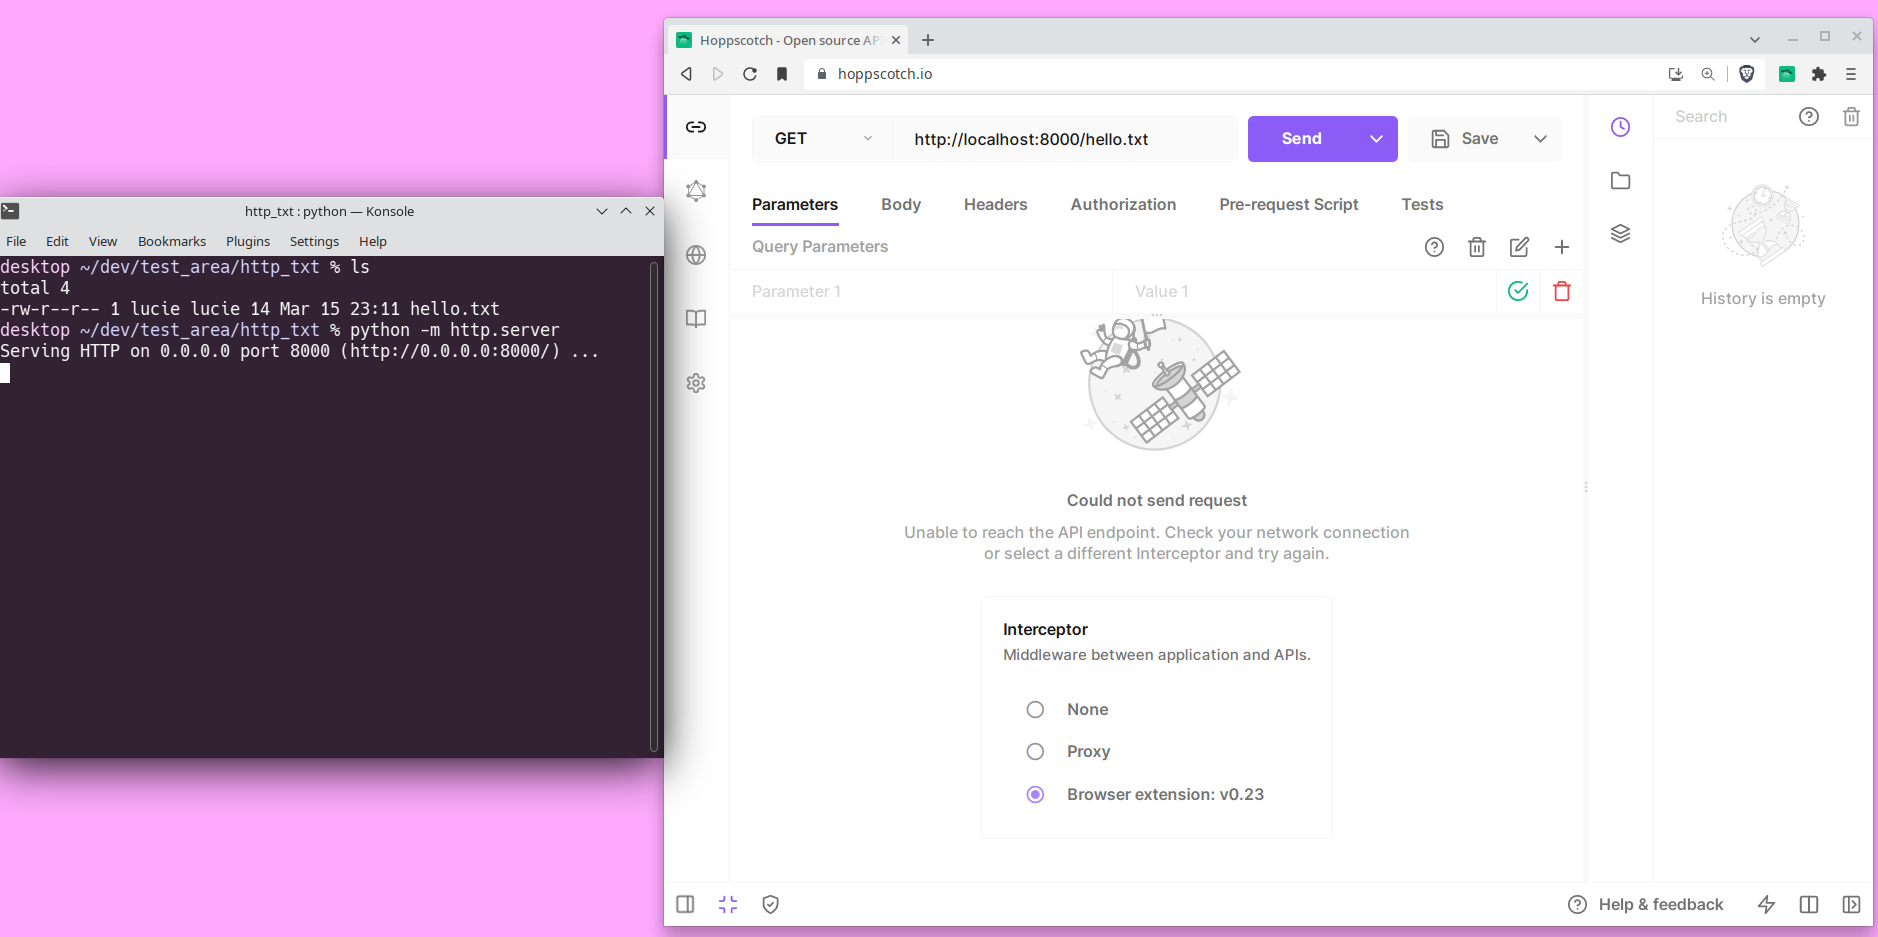Switch to the Headers tab
The height and width of the screenshot is (937, 1878).
click(995, 204)
